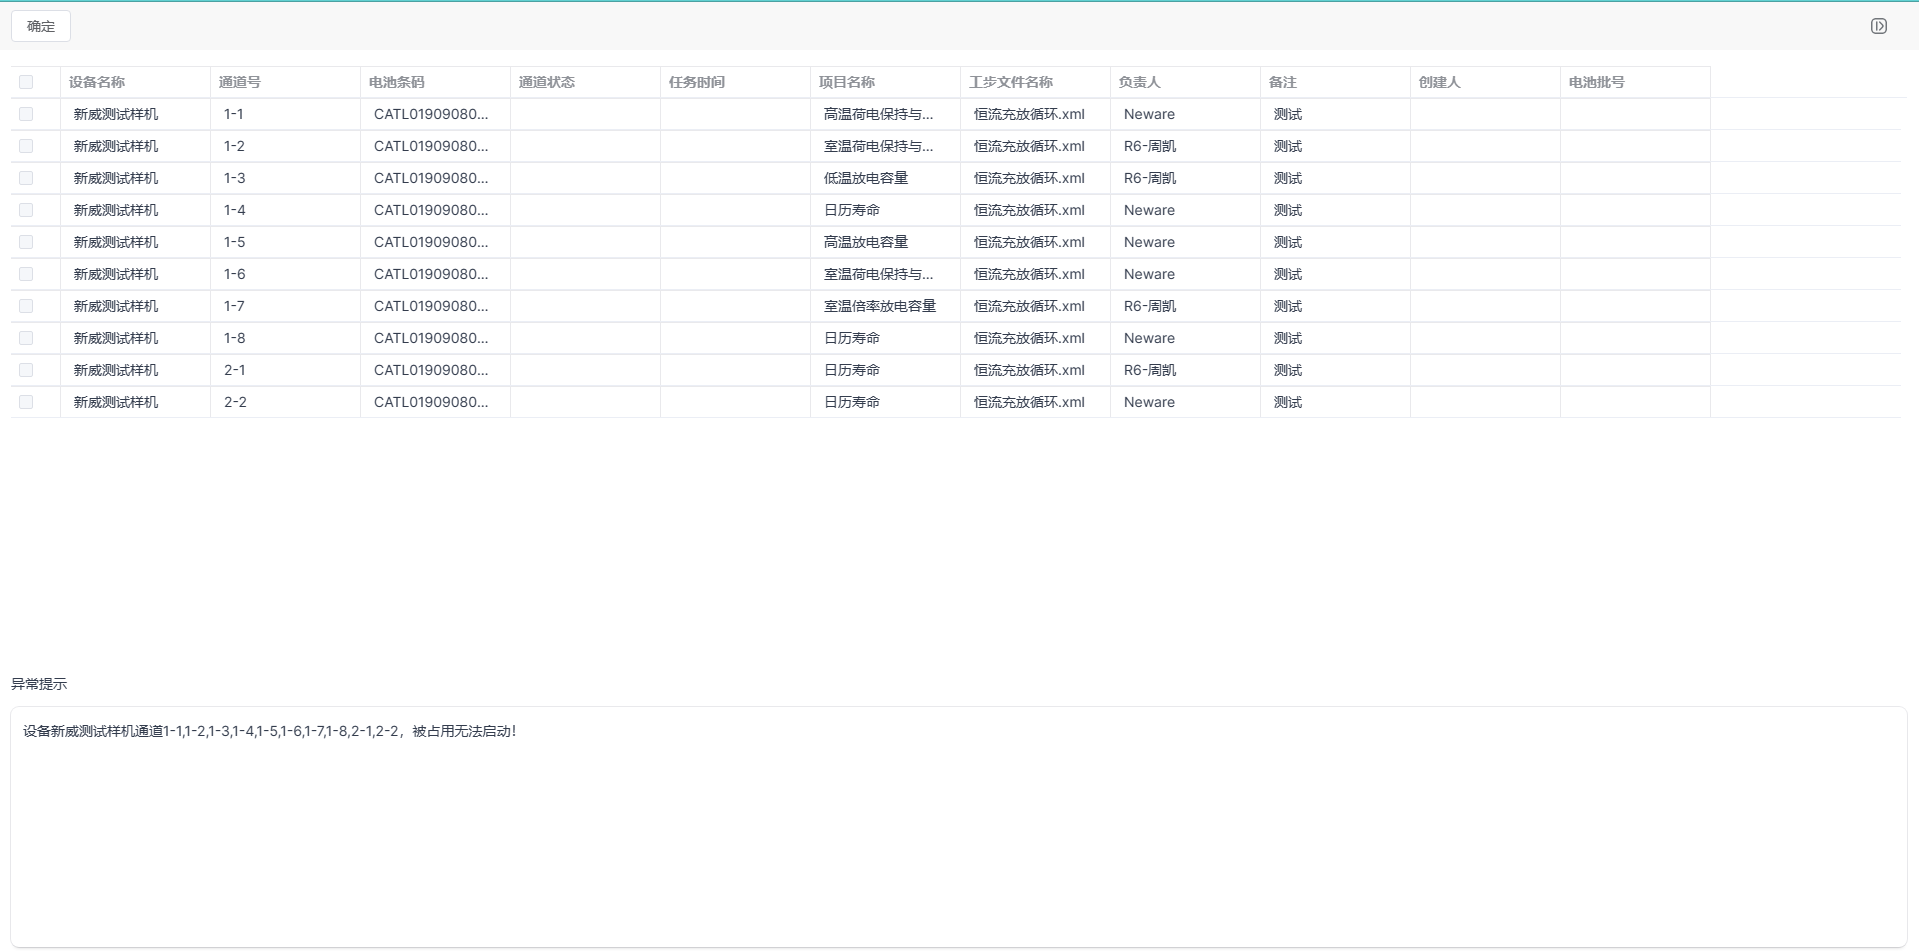This screenshot has width=1919, height=951.
Task: Click inside the 异常提示 message text area
Action: point(959,827)
